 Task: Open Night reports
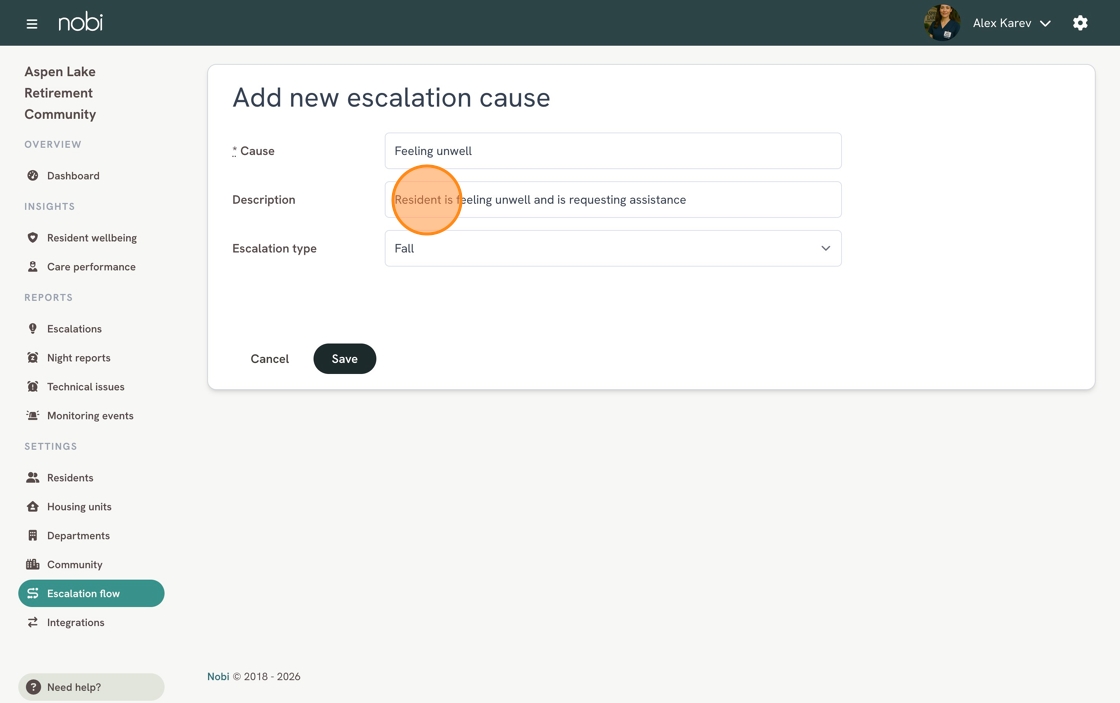(x=79, y=358)
